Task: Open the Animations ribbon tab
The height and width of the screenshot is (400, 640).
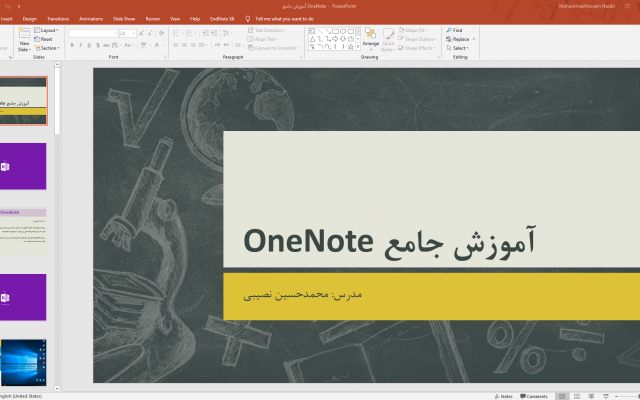Action: point(91,19)
